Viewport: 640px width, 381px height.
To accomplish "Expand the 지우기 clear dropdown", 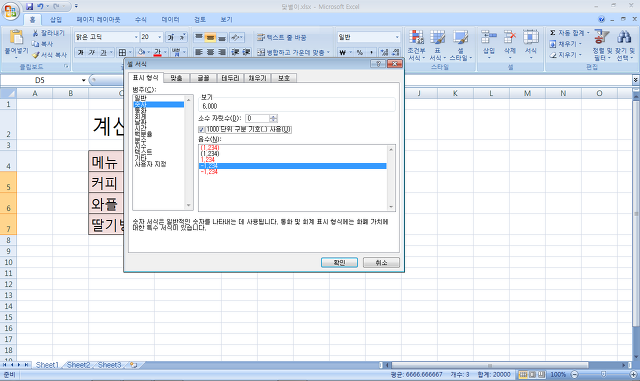I will click(x=580, y=55).
